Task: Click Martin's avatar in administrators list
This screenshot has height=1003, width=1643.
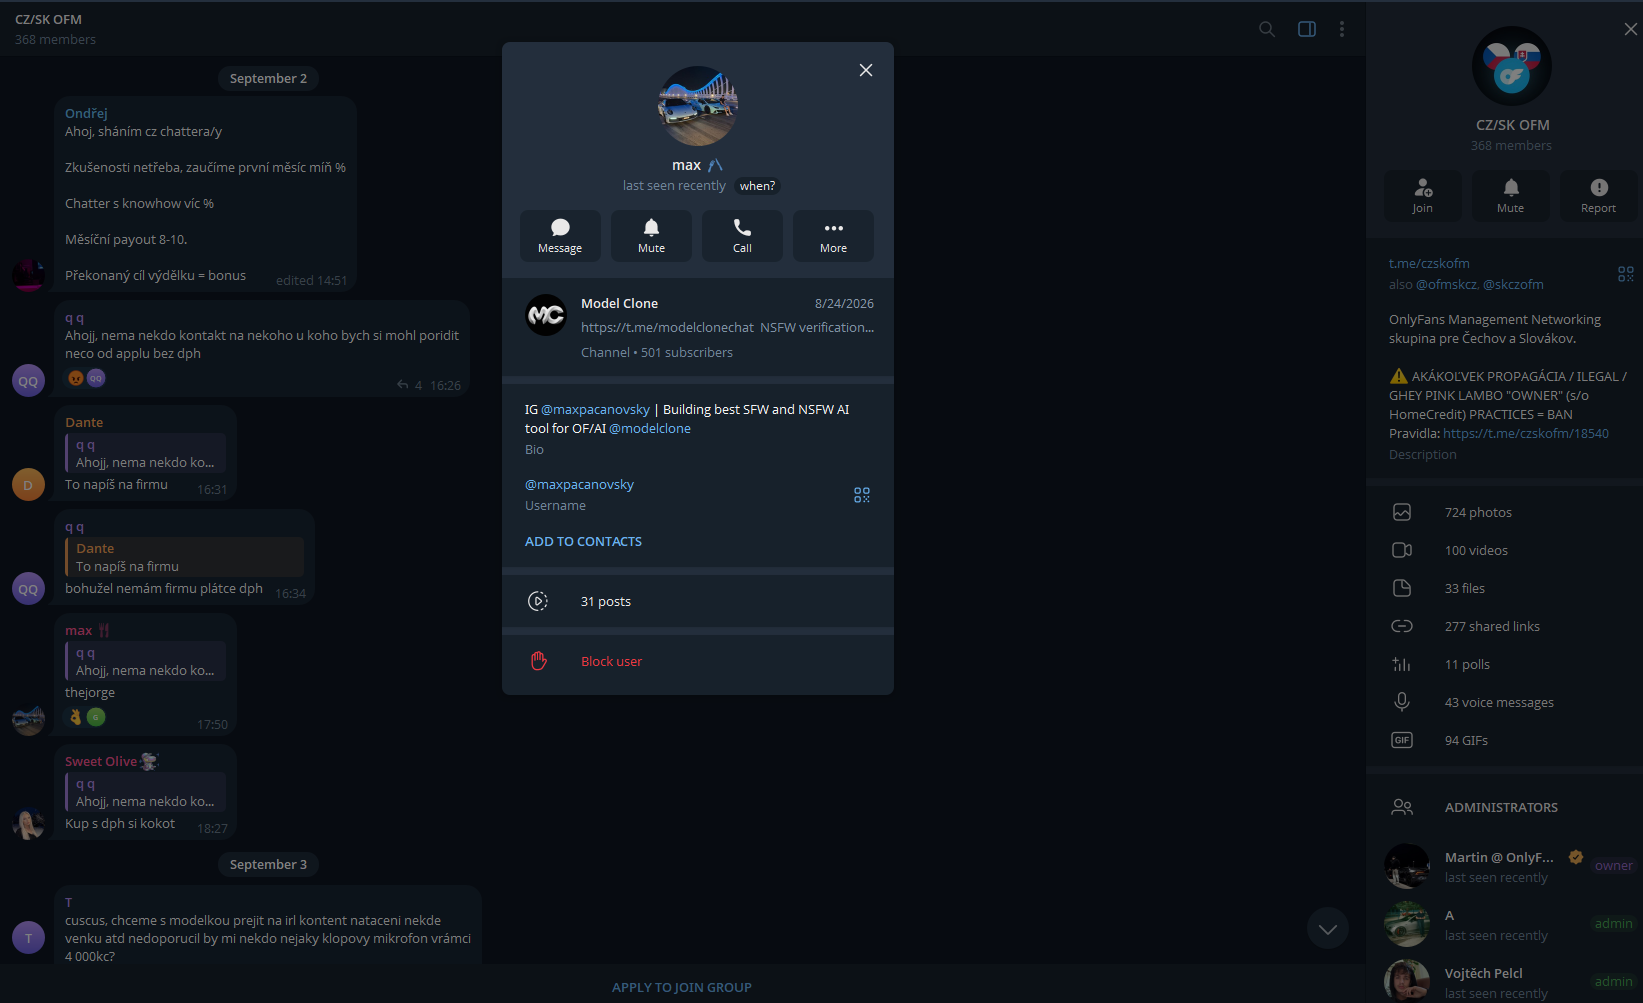Action: pyautogui.click(x=1407, y=866)
